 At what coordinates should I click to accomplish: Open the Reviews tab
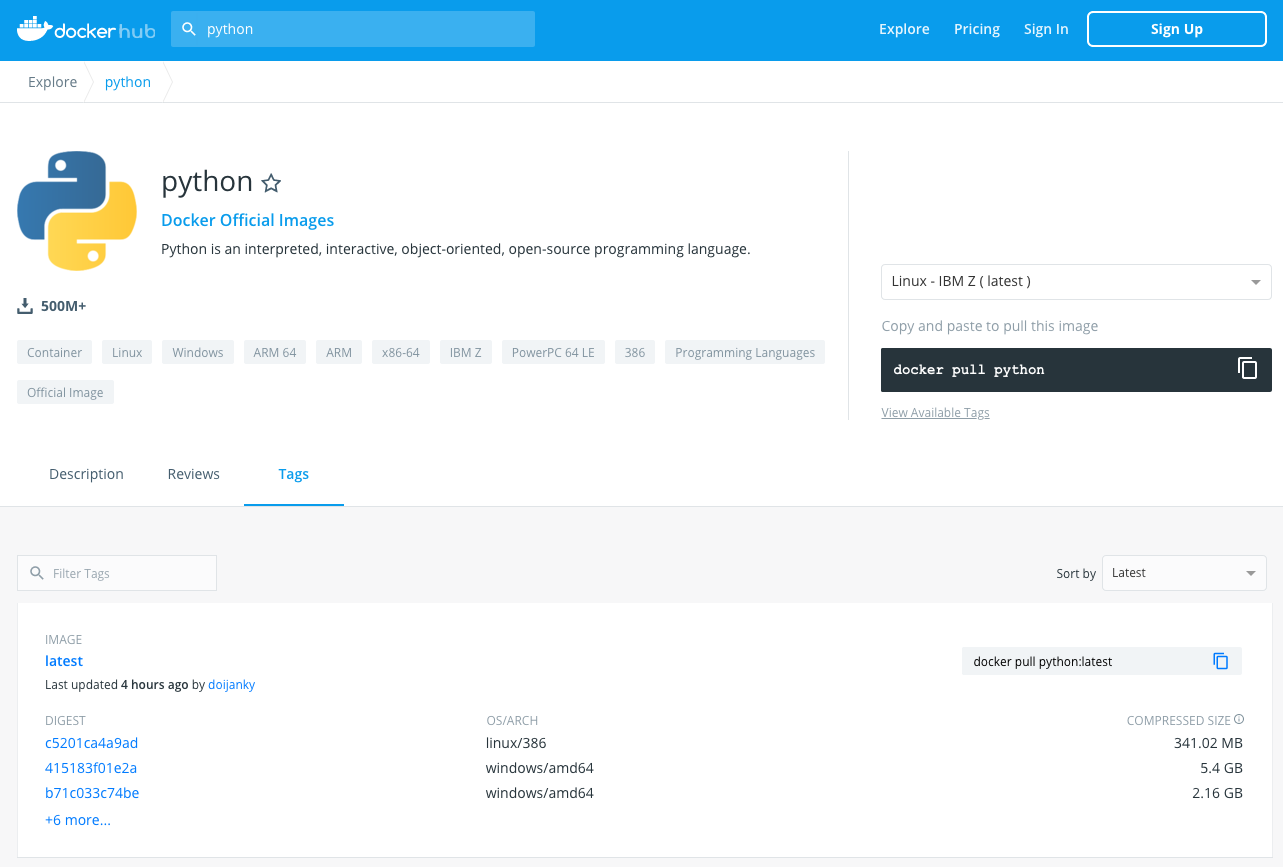tap(193, 473)
